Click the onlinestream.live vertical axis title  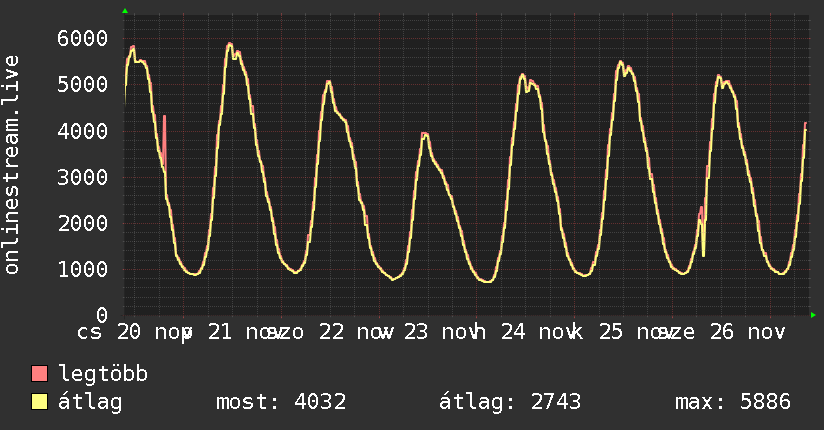11,165
